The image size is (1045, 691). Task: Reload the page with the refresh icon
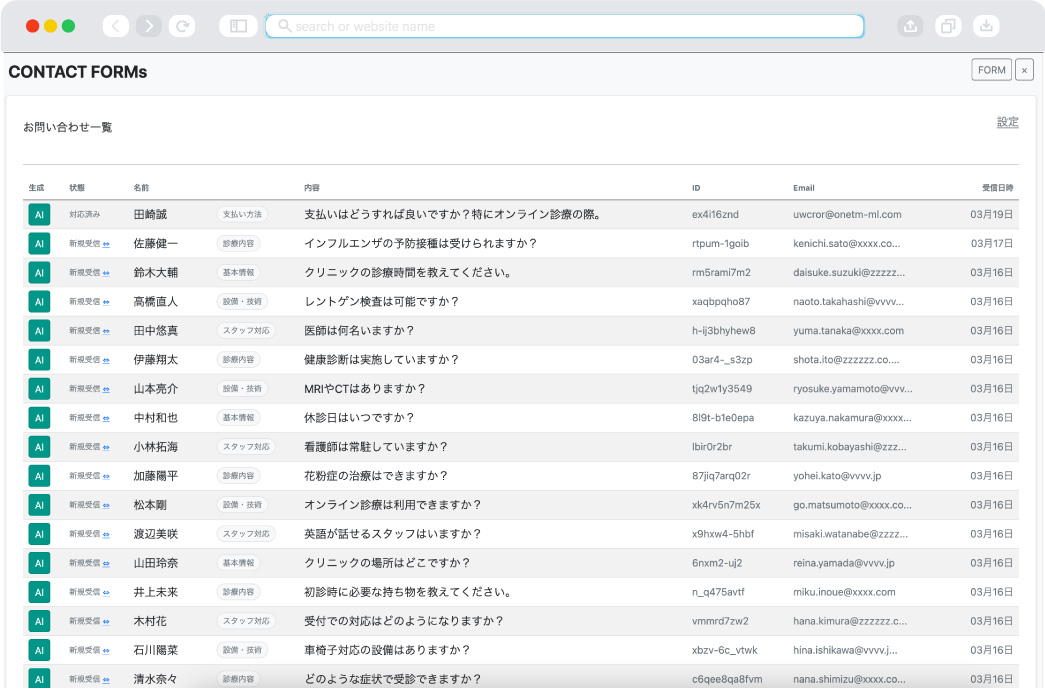click(x=182, y=27)
